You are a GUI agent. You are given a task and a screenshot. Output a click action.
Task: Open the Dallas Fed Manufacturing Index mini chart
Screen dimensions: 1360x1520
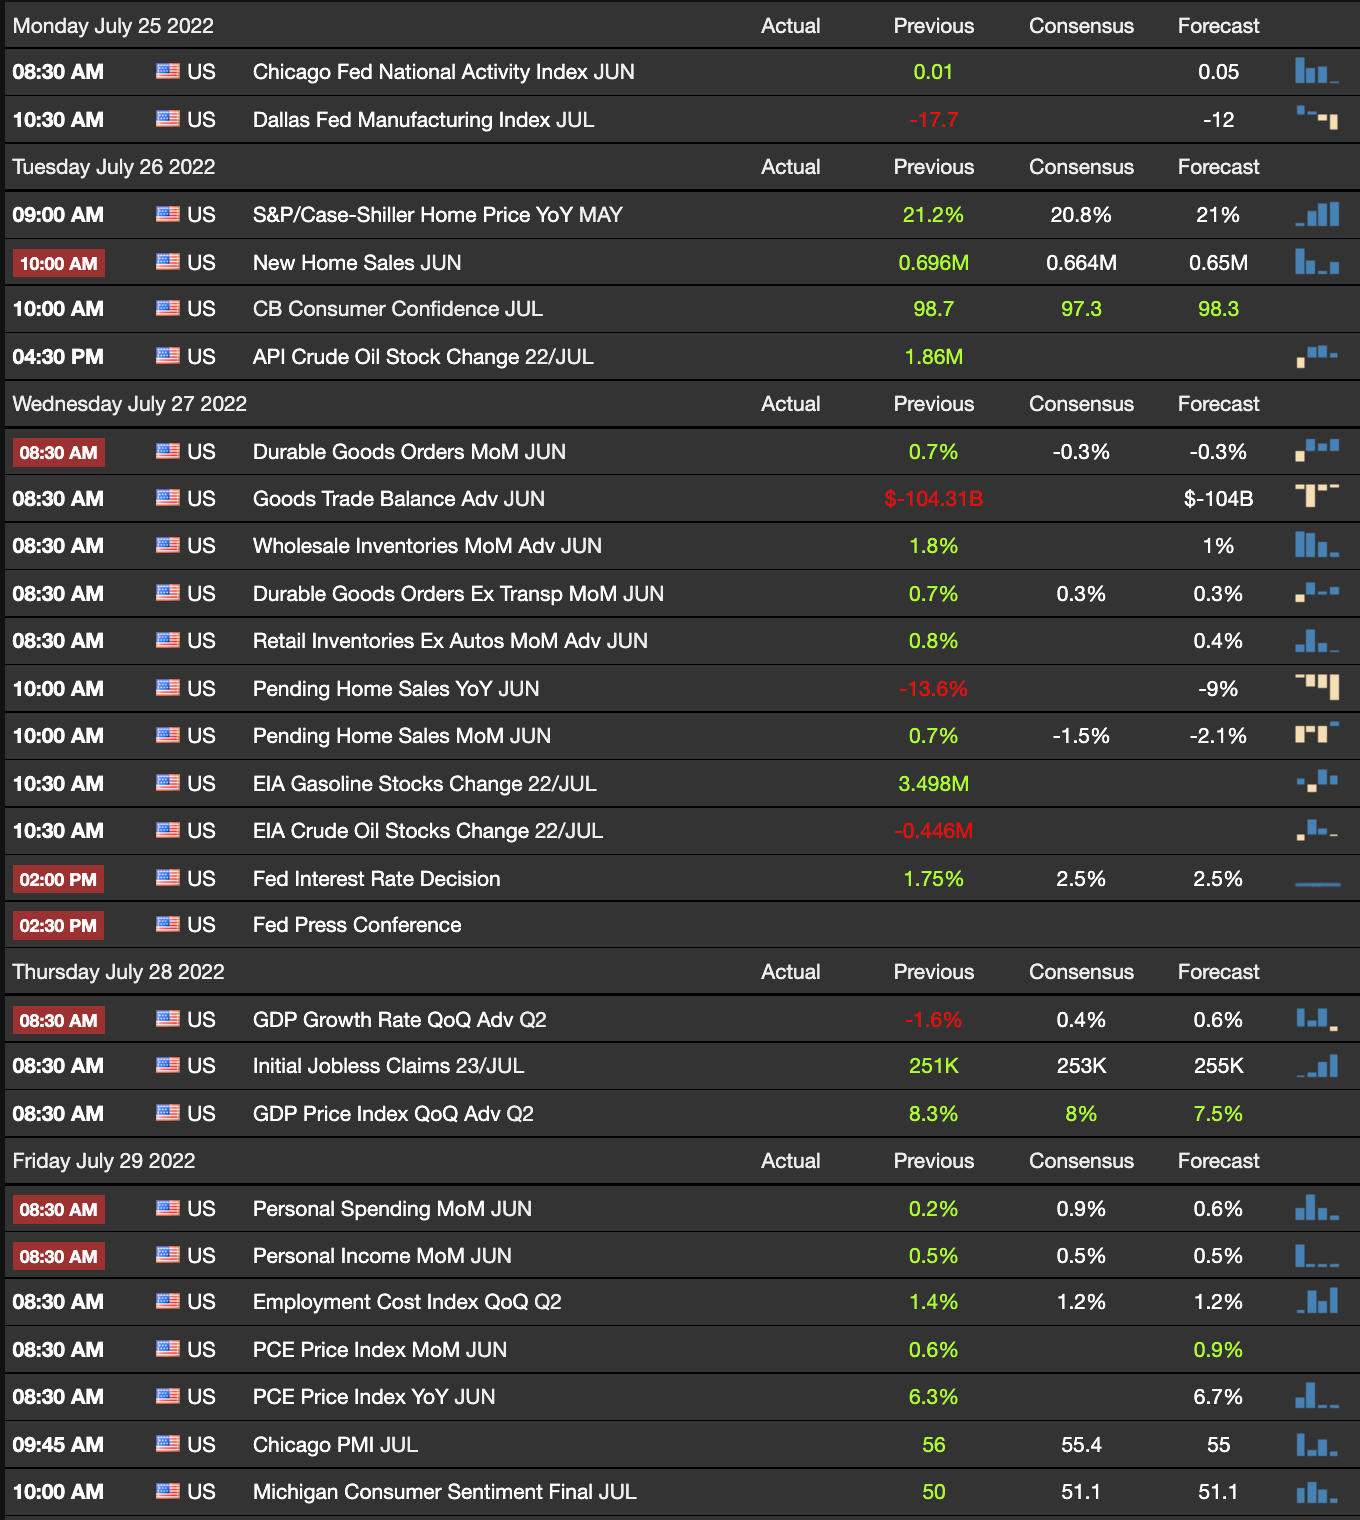1317,118
